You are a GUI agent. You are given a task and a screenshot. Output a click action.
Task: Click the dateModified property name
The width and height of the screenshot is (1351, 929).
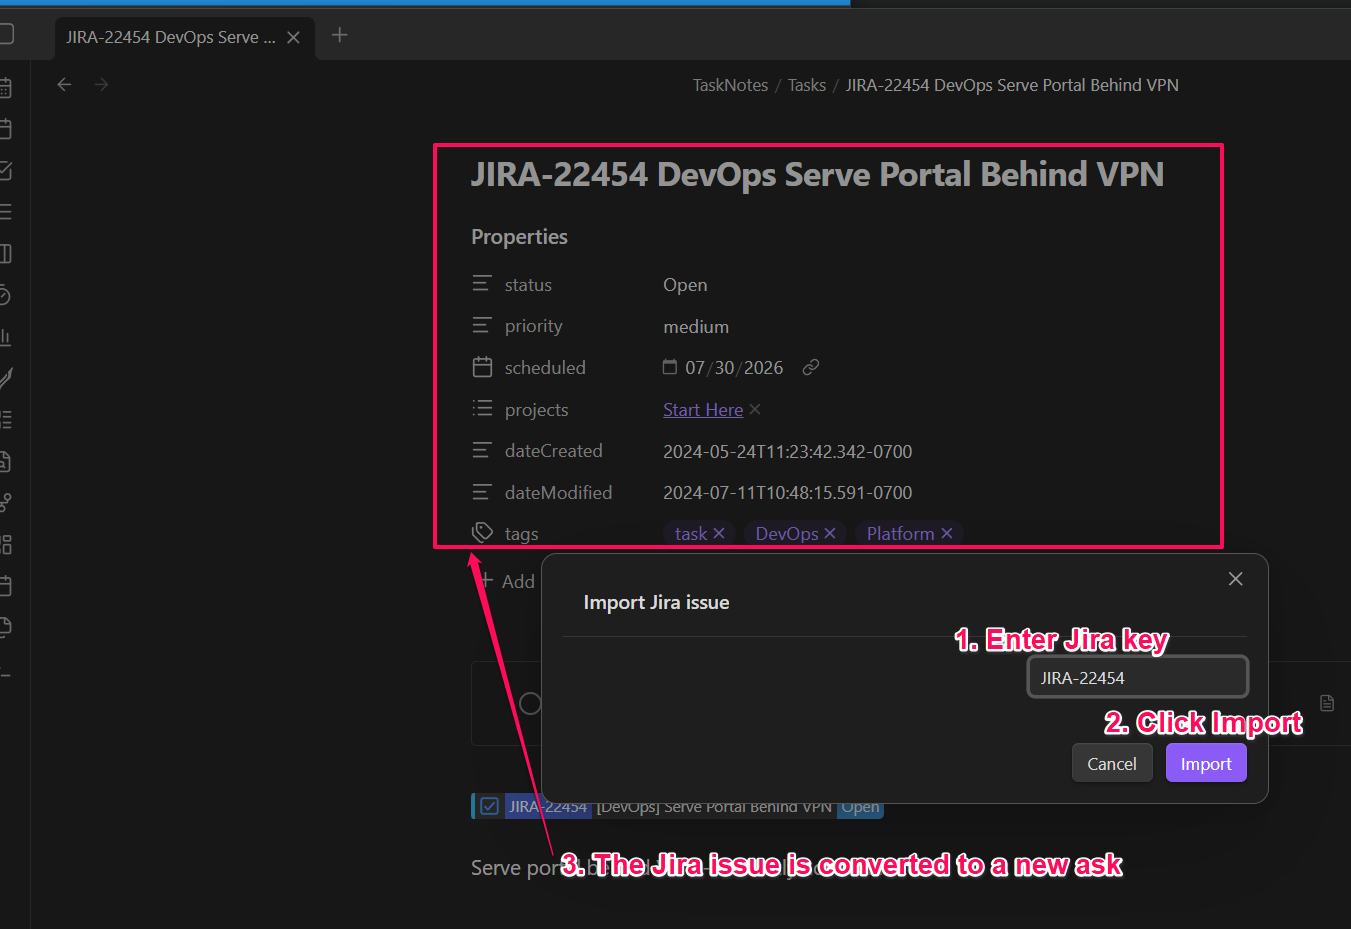[x=558, y=493]
